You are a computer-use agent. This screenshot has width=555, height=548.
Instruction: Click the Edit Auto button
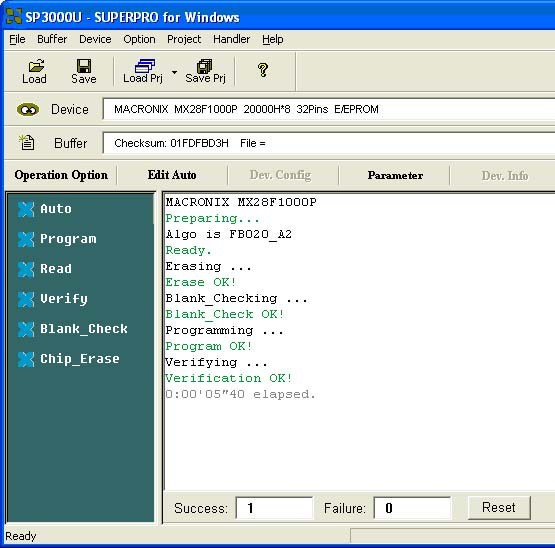click(x=172, y=175)
